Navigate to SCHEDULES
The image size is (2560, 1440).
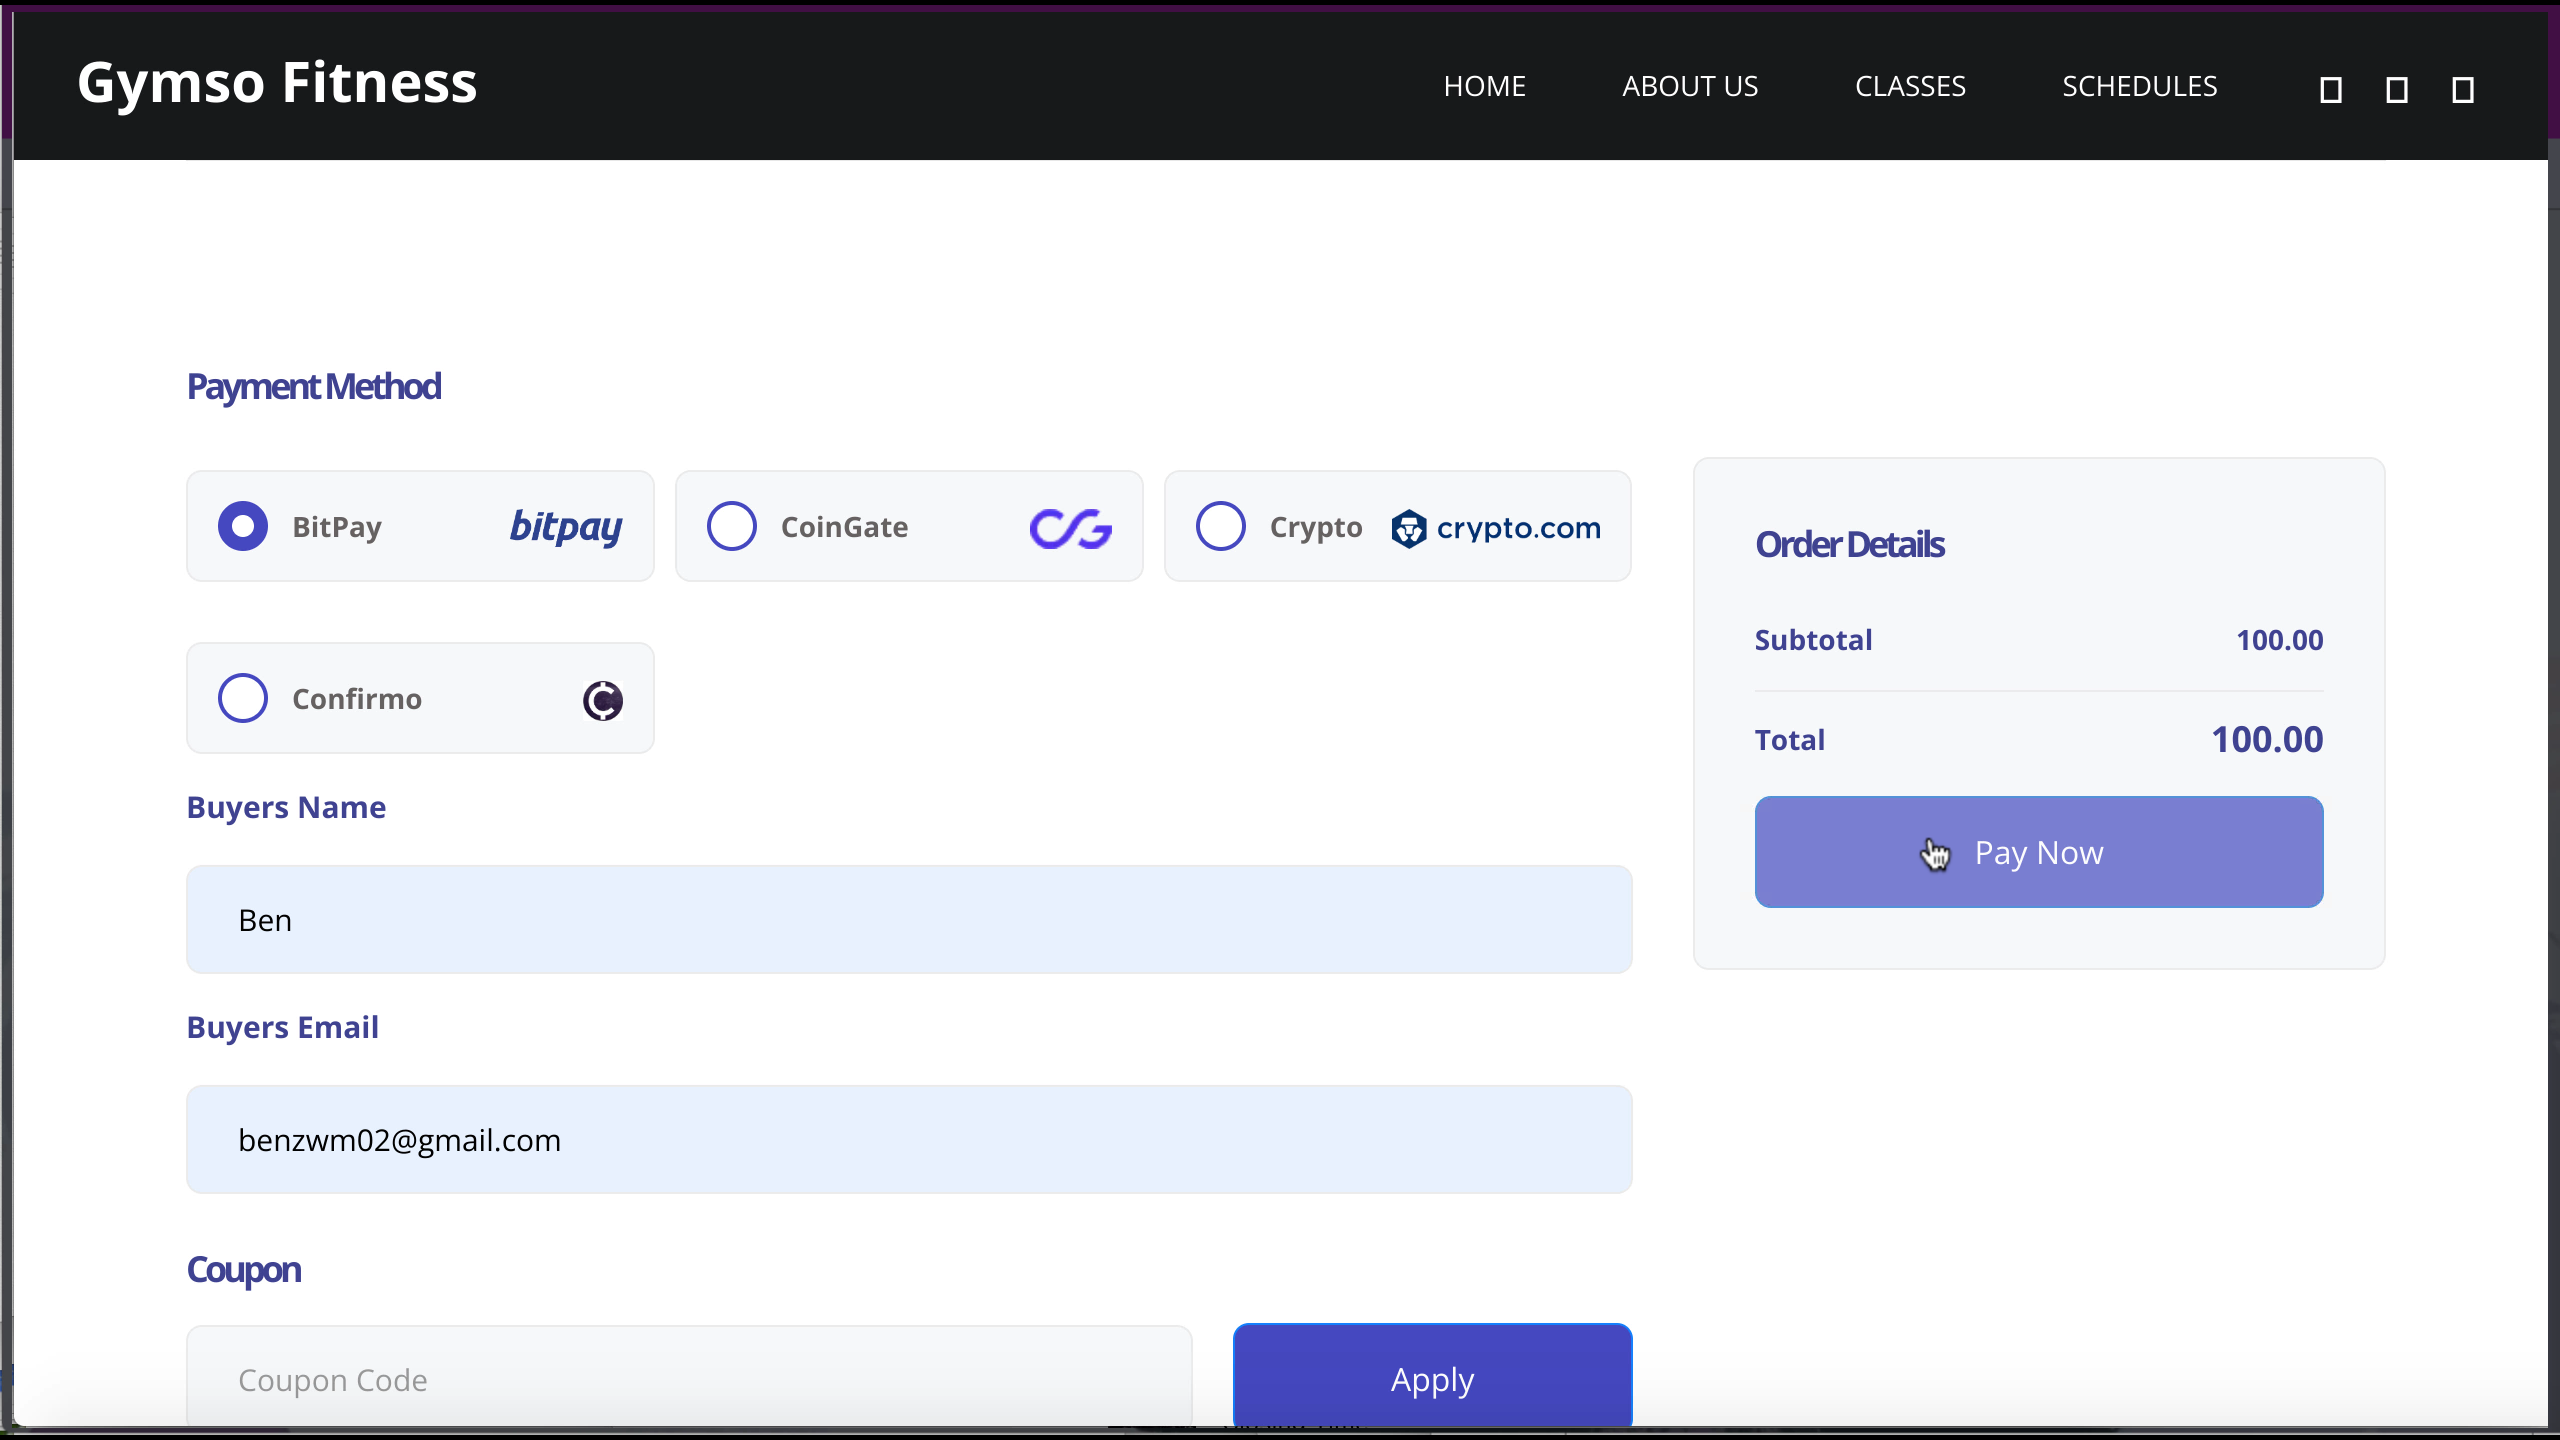pos(2140,86)
